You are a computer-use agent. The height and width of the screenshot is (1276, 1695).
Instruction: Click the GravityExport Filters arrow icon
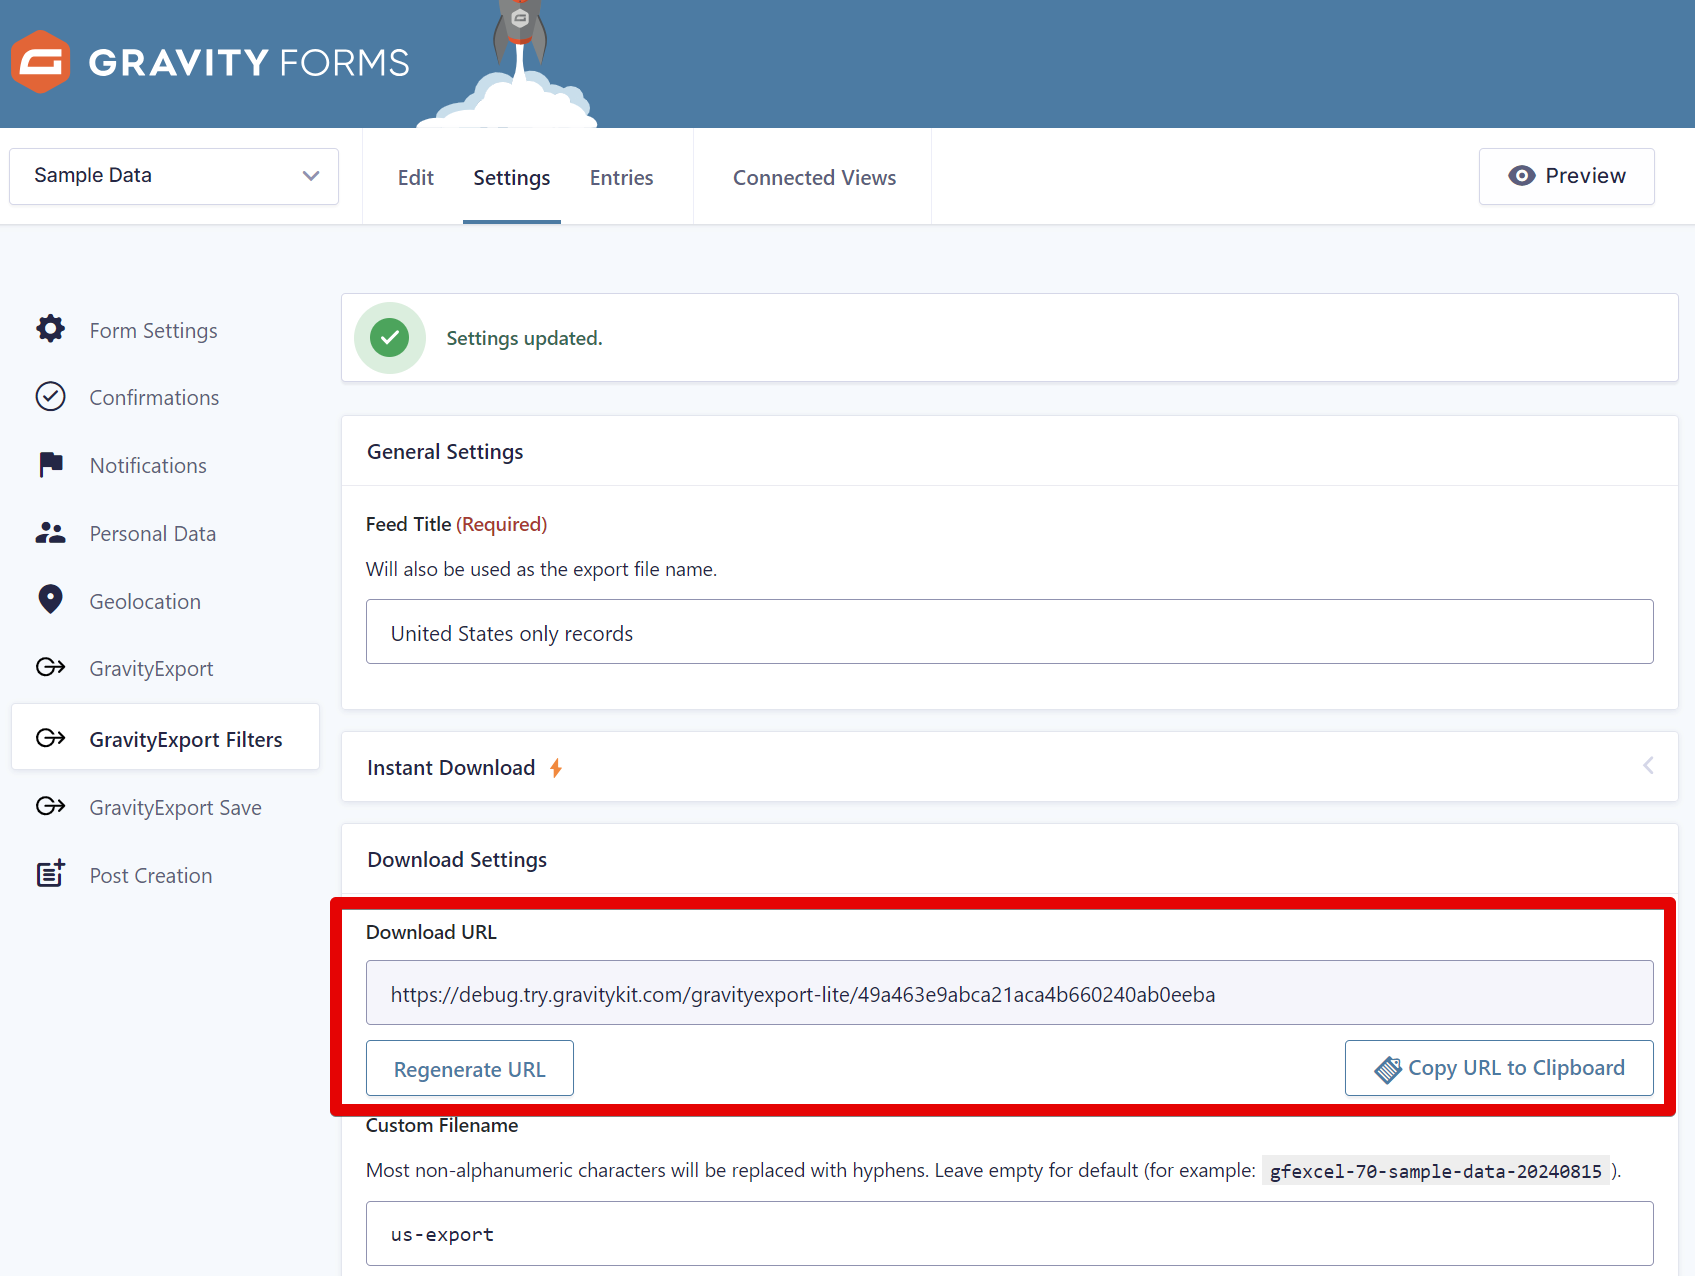coord(50,738)
